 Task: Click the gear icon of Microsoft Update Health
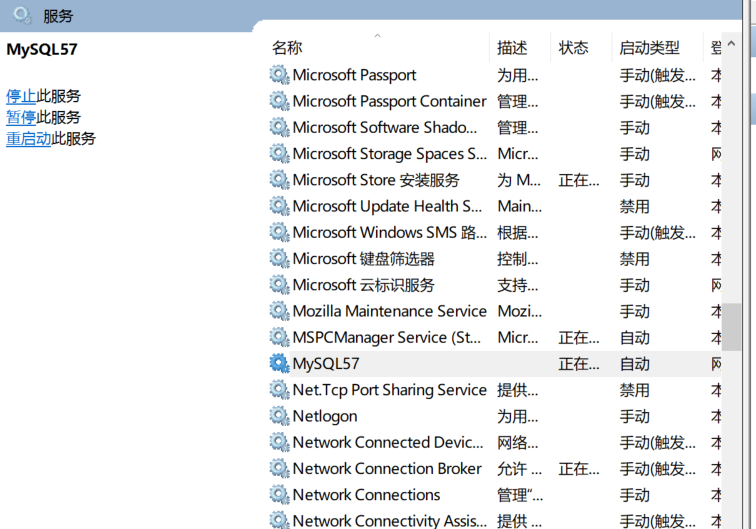pyautogui.click(x=279, y=206)
